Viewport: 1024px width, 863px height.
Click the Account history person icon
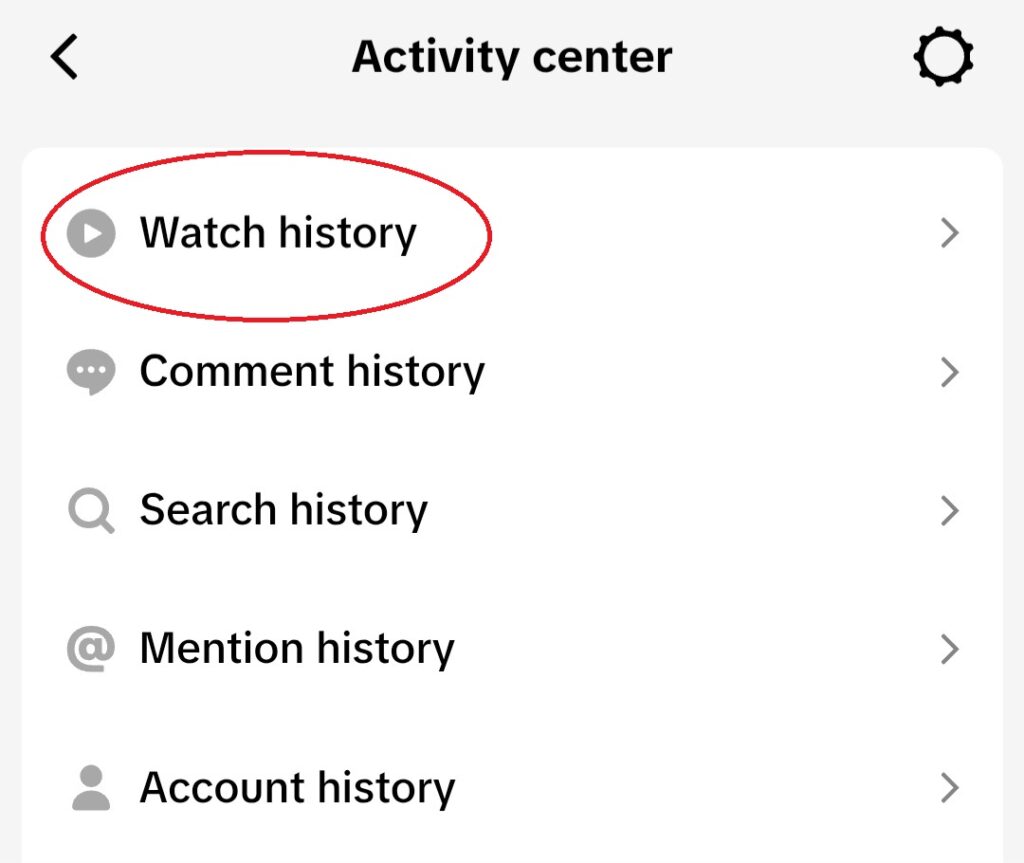tap(91, 787)
